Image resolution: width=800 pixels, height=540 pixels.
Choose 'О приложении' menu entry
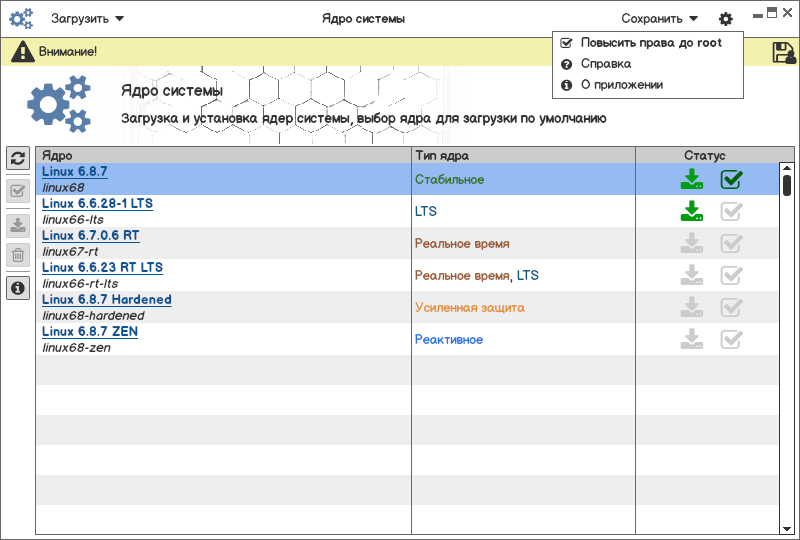(621, 85)
